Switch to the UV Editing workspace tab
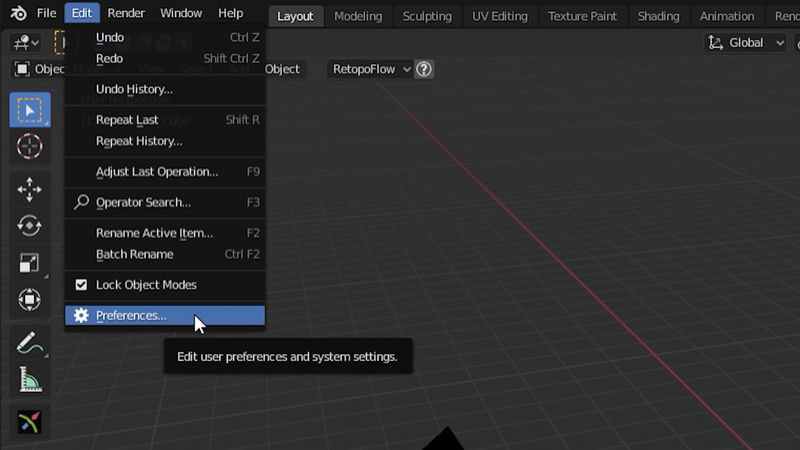This screenshot has width=800, height=450. (x=500, y=16)
